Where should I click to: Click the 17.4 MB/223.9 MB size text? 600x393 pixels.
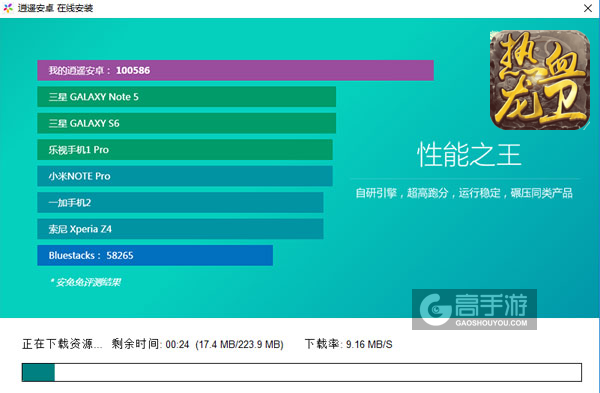[239, 344]
